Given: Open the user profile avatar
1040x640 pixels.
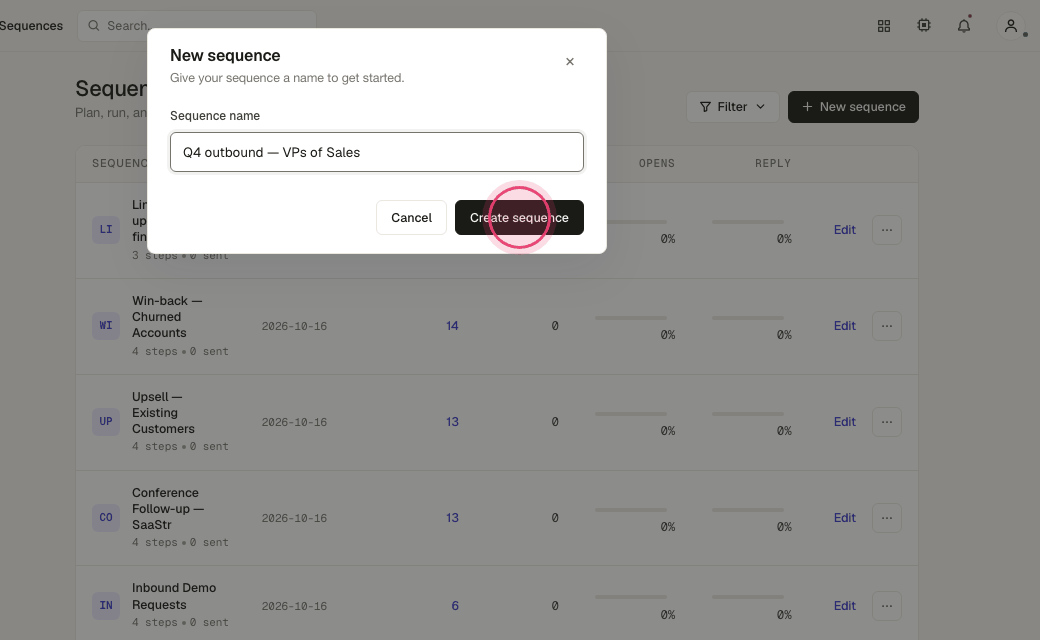Looking at the screenshot, I should 1011,26.
